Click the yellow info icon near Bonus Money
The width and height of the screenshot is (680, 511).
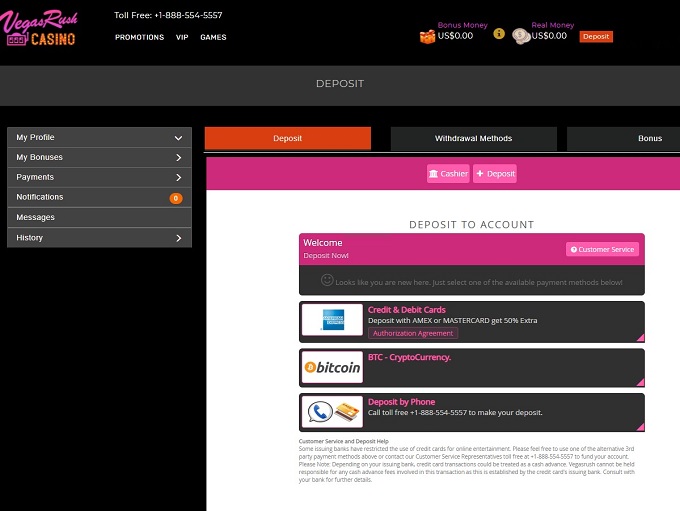point(499,34)
